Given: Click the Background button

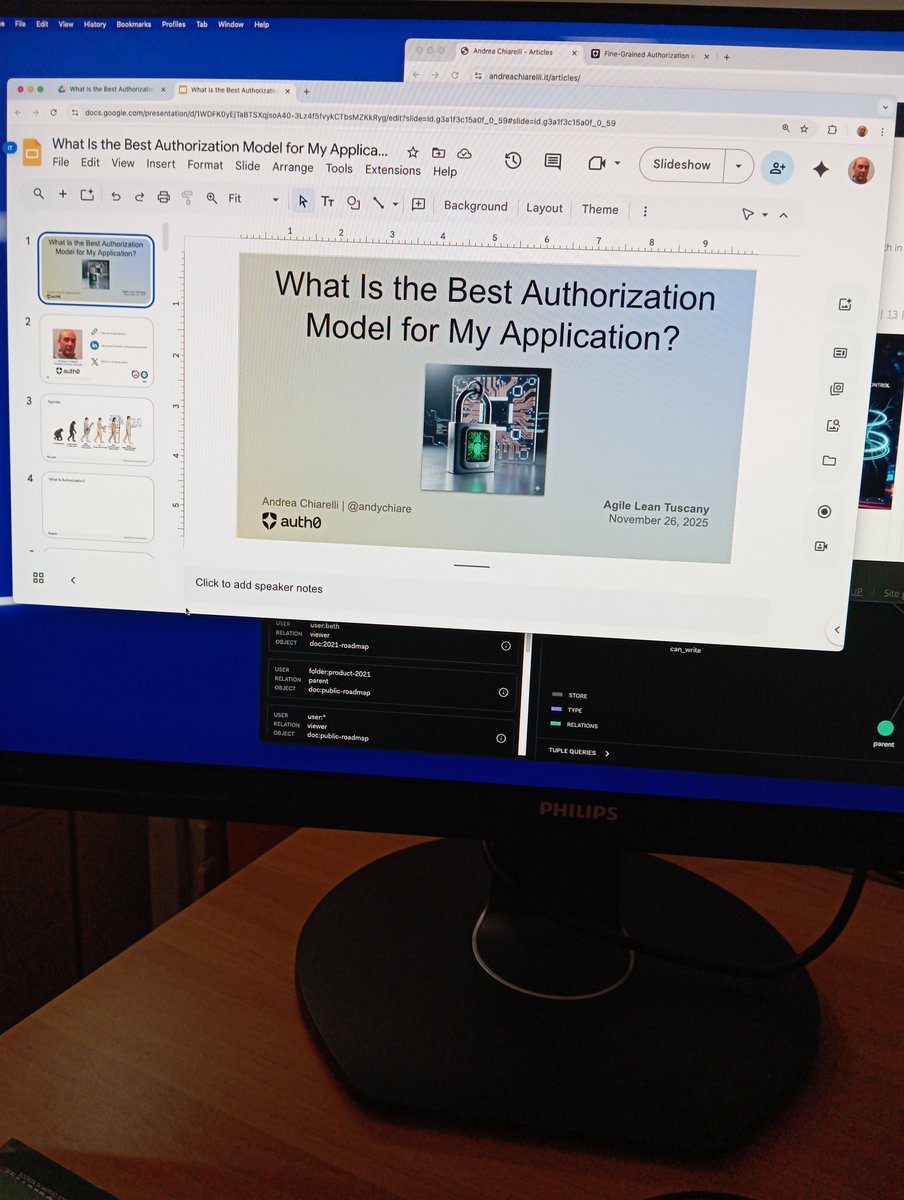Looking at the screenshot, I should (476, 206).
